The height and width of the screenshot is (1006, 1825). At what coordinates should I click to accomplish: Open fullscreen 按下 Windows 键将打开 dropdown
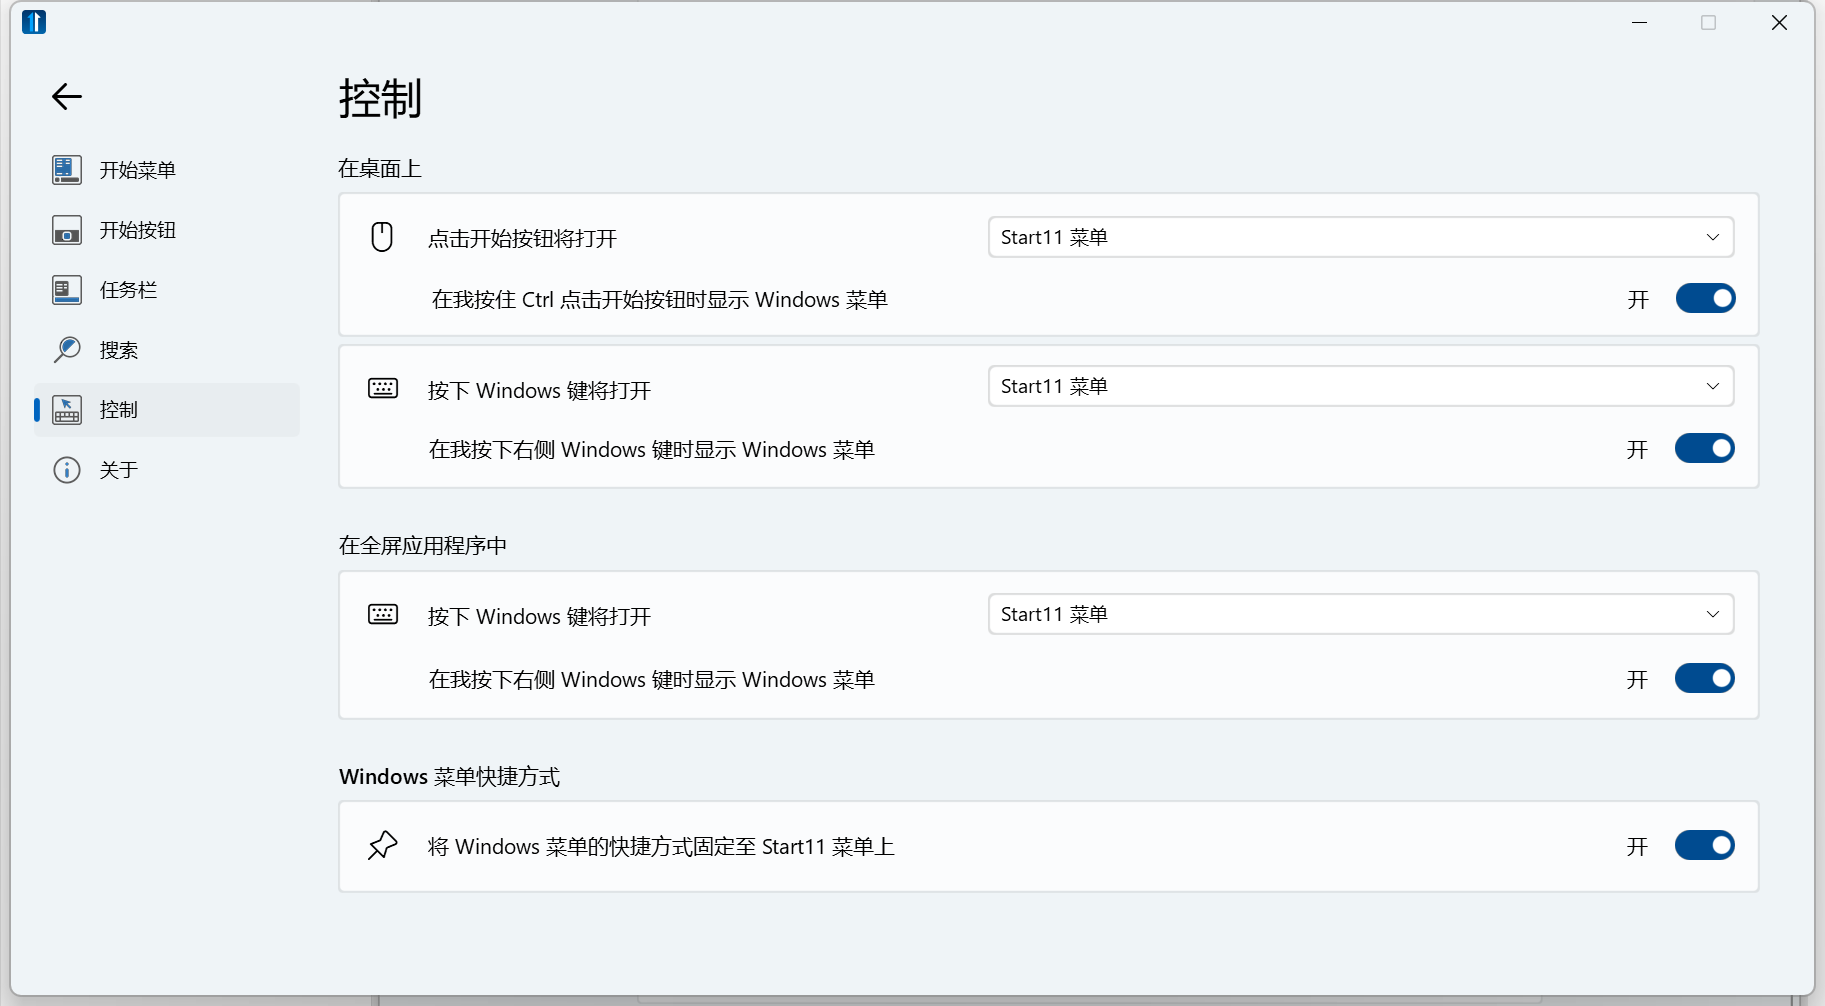click(x=1361, y=614)
